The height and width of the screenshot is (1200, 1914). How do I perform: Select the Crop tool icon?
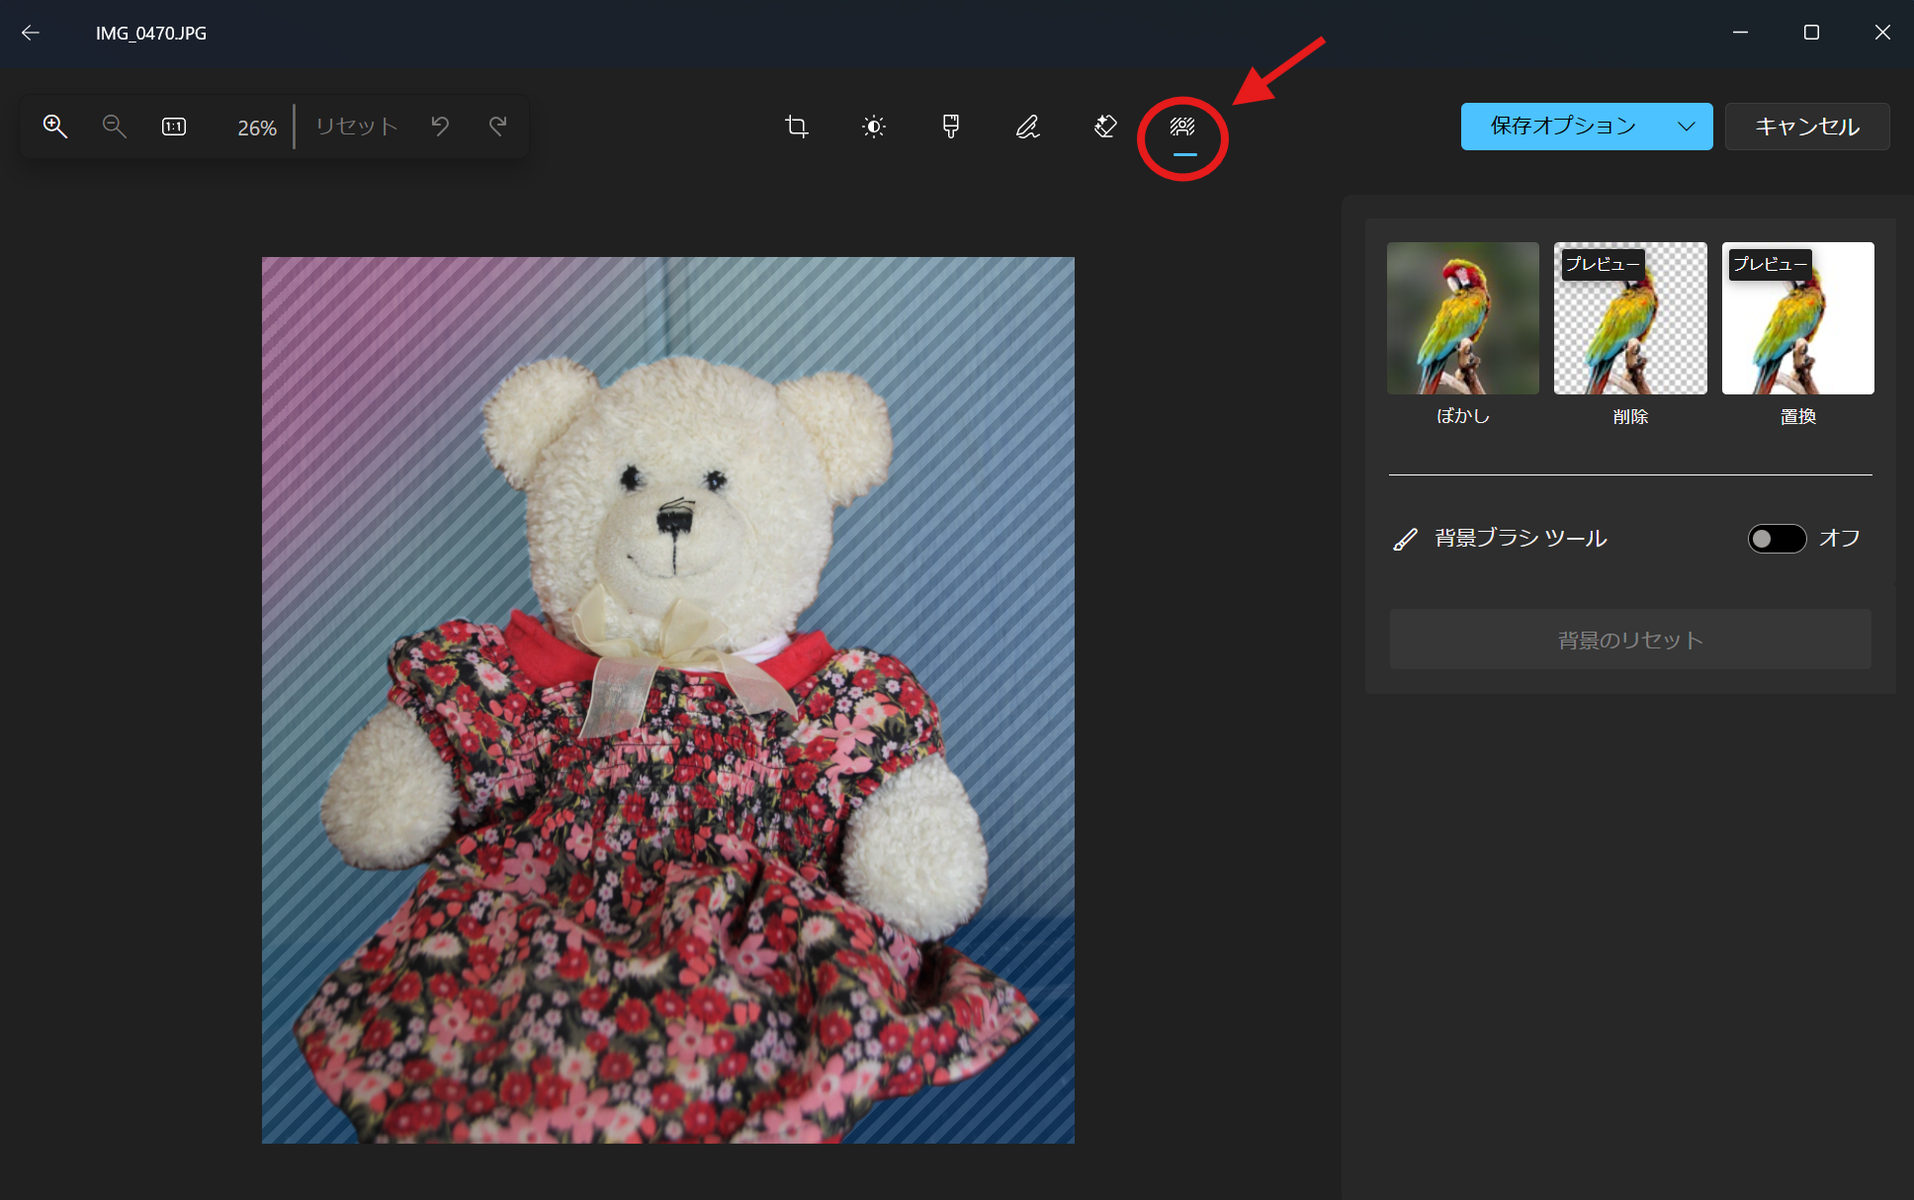(x=796, y=127)
